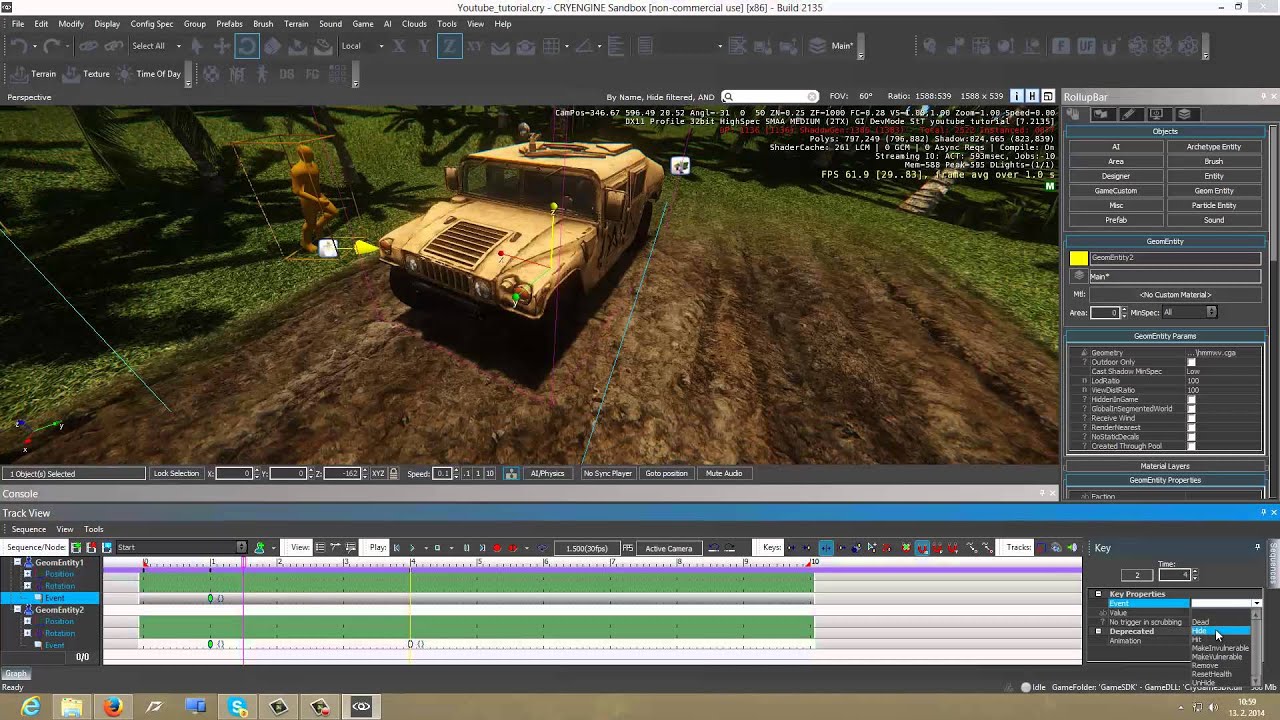1280x720 pixels.
Task: Collapse the Material Layers rollup
Action: pos(1165,466)
